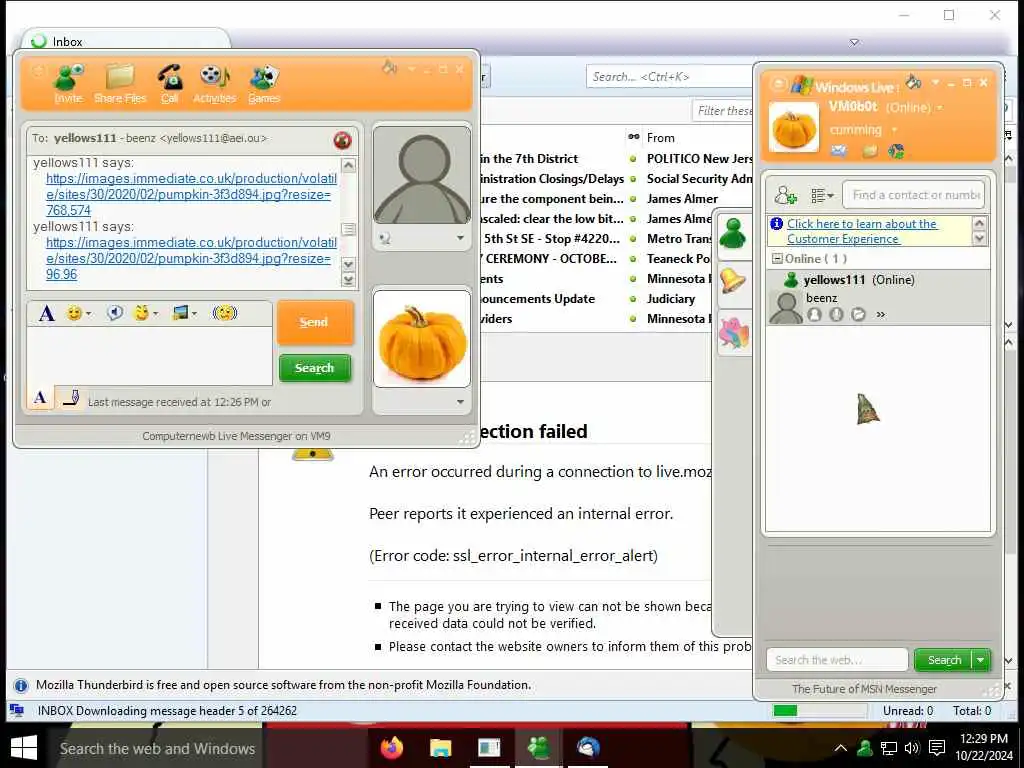This screenshot has height=768, width=1024.
Task: Click inside the message compose box
Action: [x=150, y=356]
